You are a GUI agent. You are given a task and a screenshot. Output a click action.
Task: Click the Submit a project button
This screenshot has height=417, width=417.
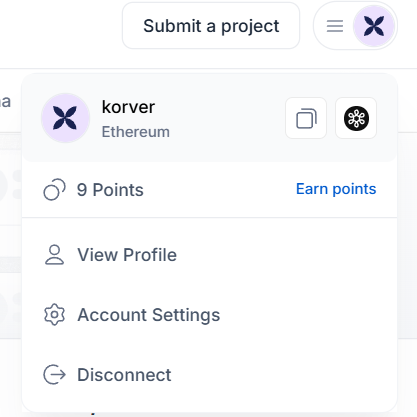coord(211,26)
